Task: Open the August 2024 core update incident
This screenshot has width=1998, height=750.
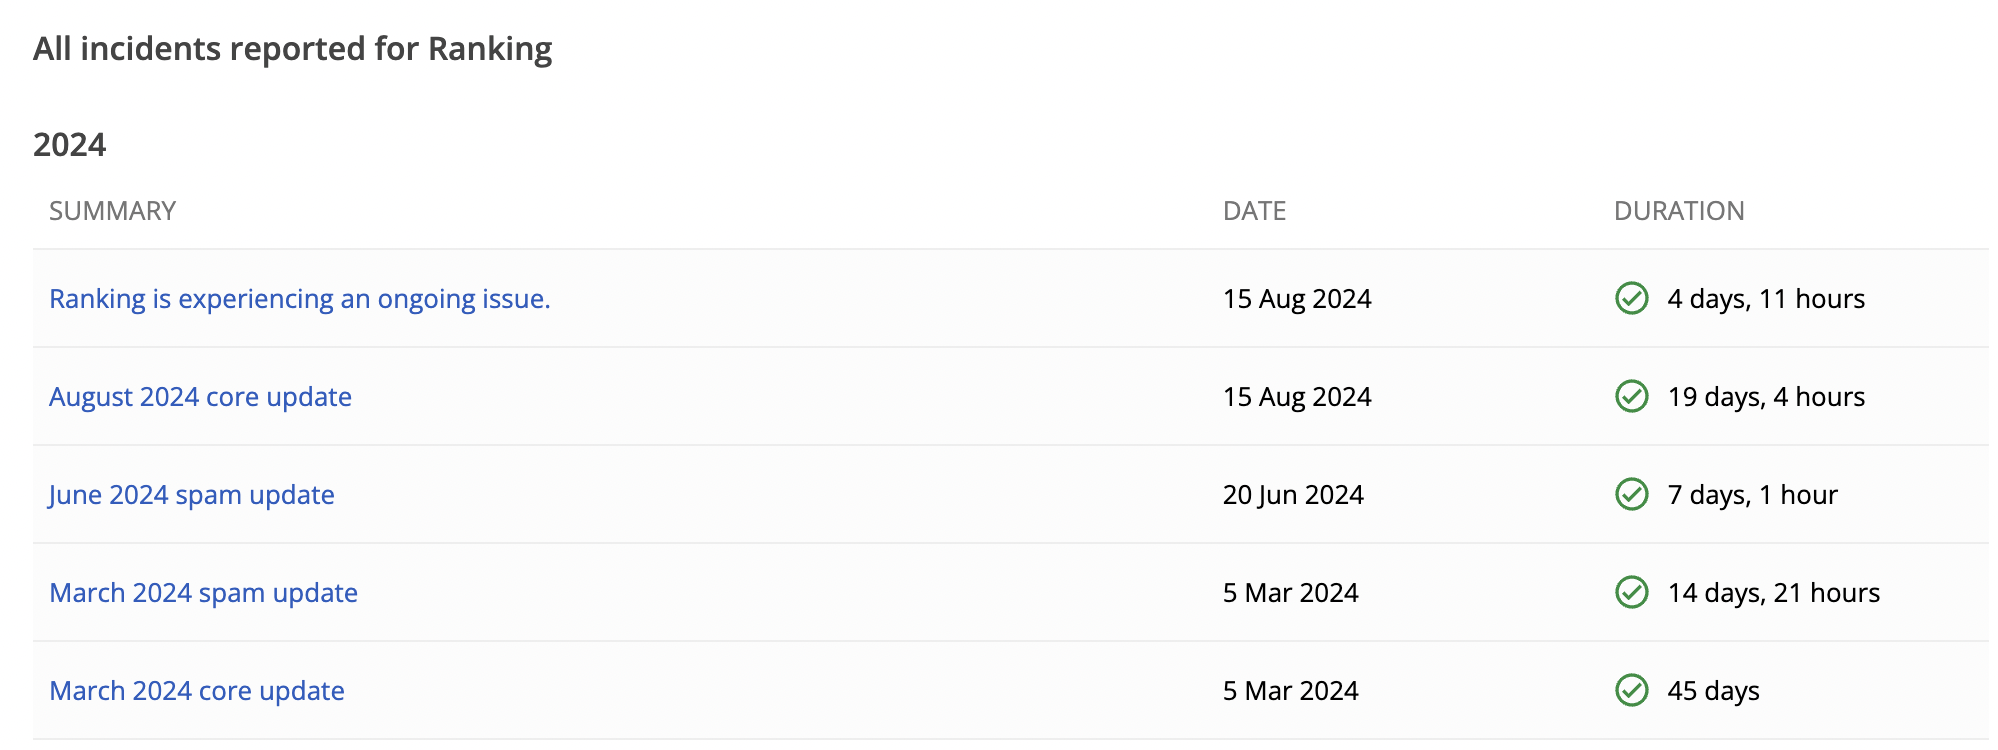Action: pyautogui.click(x=200, y=397)
